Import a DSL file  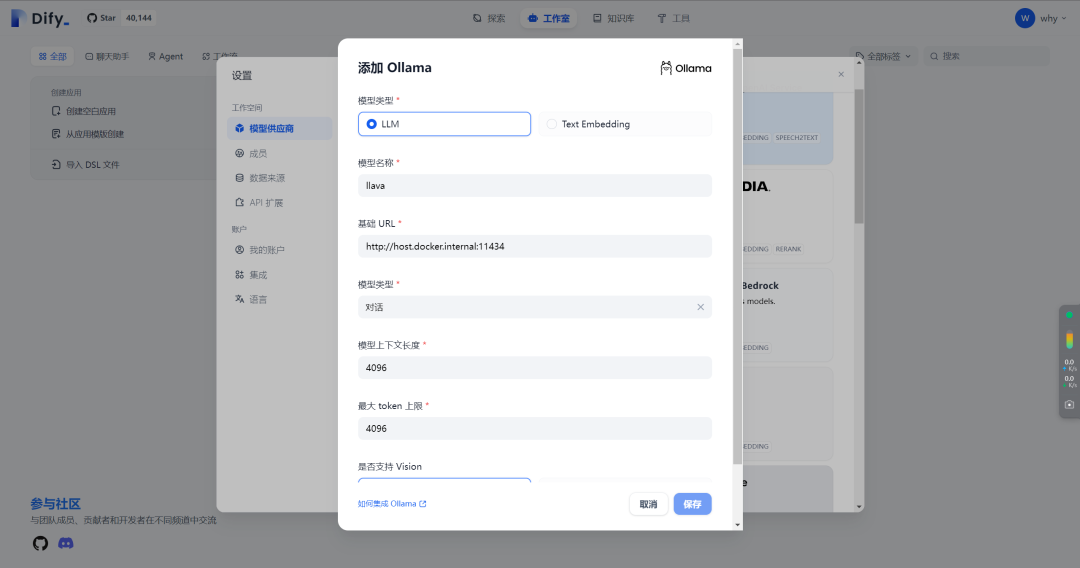tap(85, 165)
